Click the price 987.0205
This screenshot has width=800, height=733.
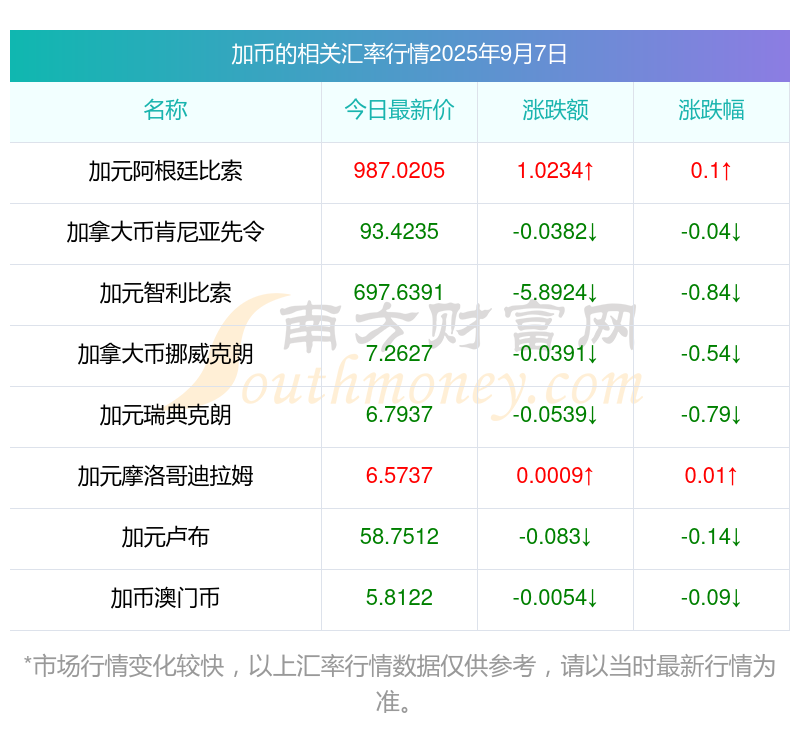click(399, 171)
